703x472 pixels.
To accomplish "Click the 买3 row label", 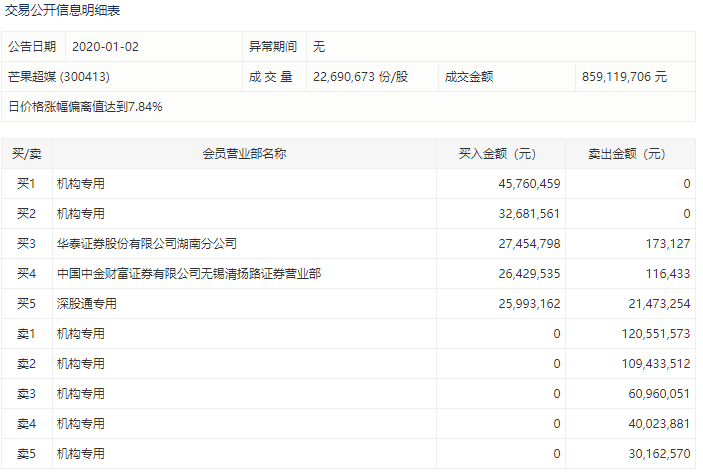I will [x=26, y=244].
